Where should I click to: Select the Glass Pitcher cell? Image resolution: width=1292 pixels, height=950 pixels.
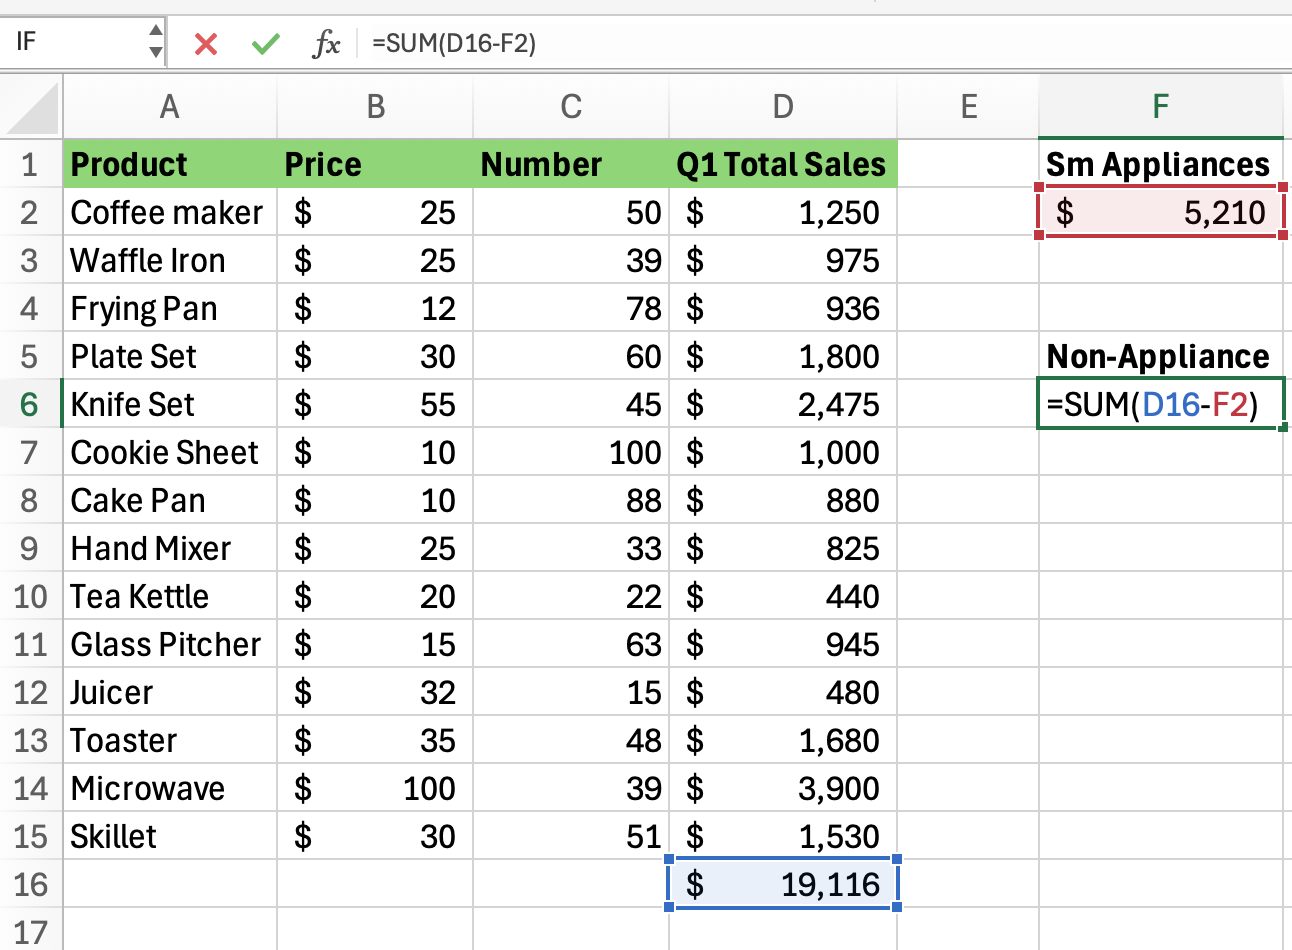170,644
